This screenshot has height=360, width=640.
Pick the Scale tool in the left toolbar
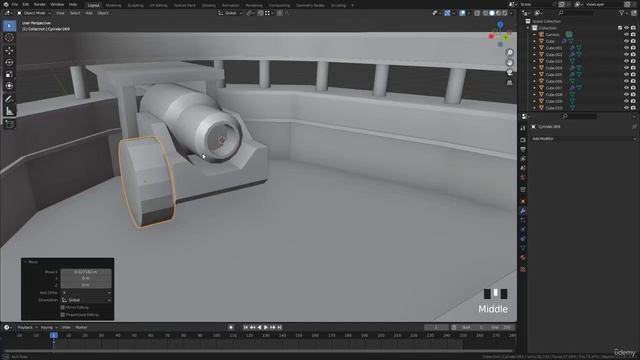9,74
